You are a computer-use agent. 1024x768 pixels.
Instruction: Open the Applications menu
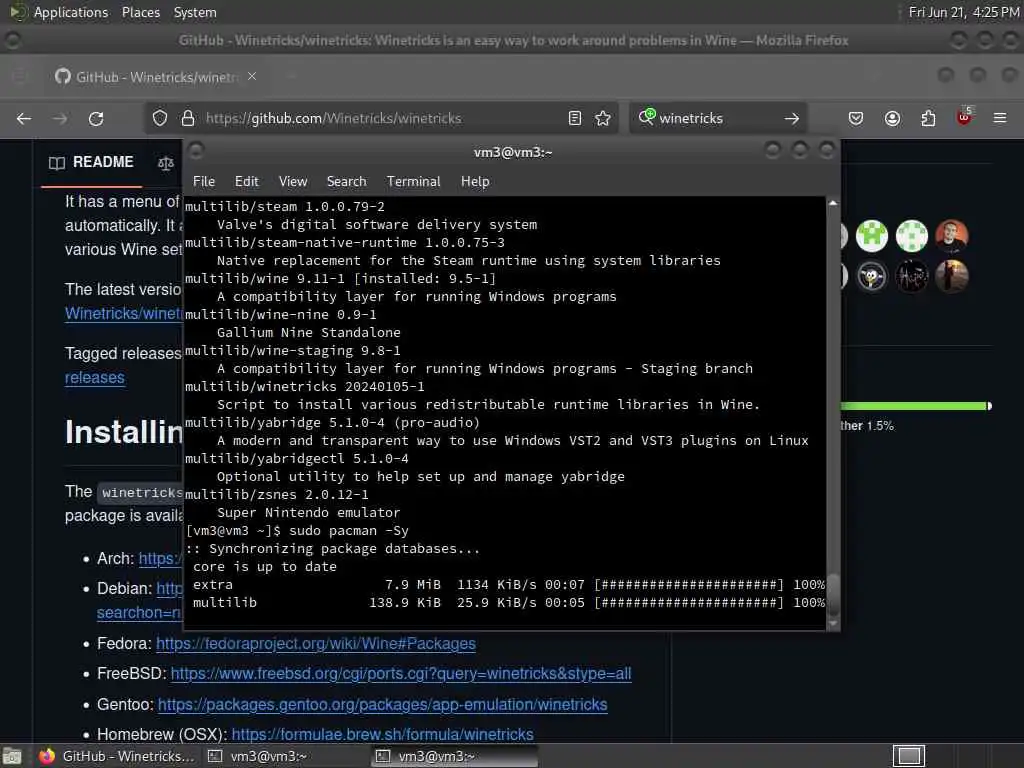click(71, 12)
